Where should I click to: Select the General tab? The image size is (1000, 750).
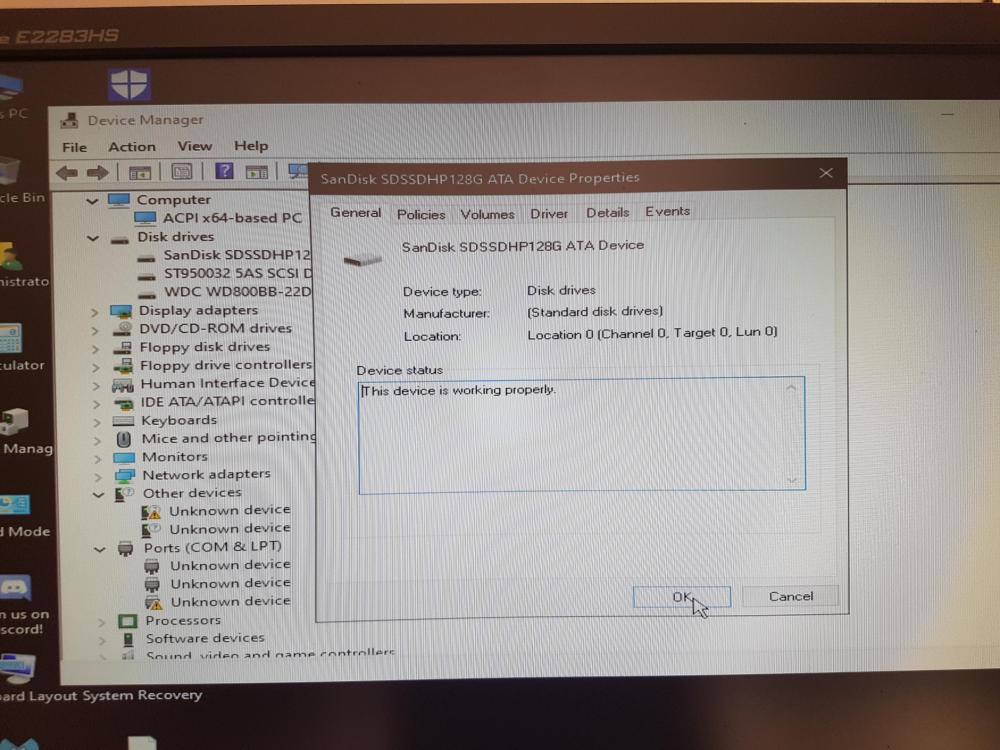pos(355,212)
